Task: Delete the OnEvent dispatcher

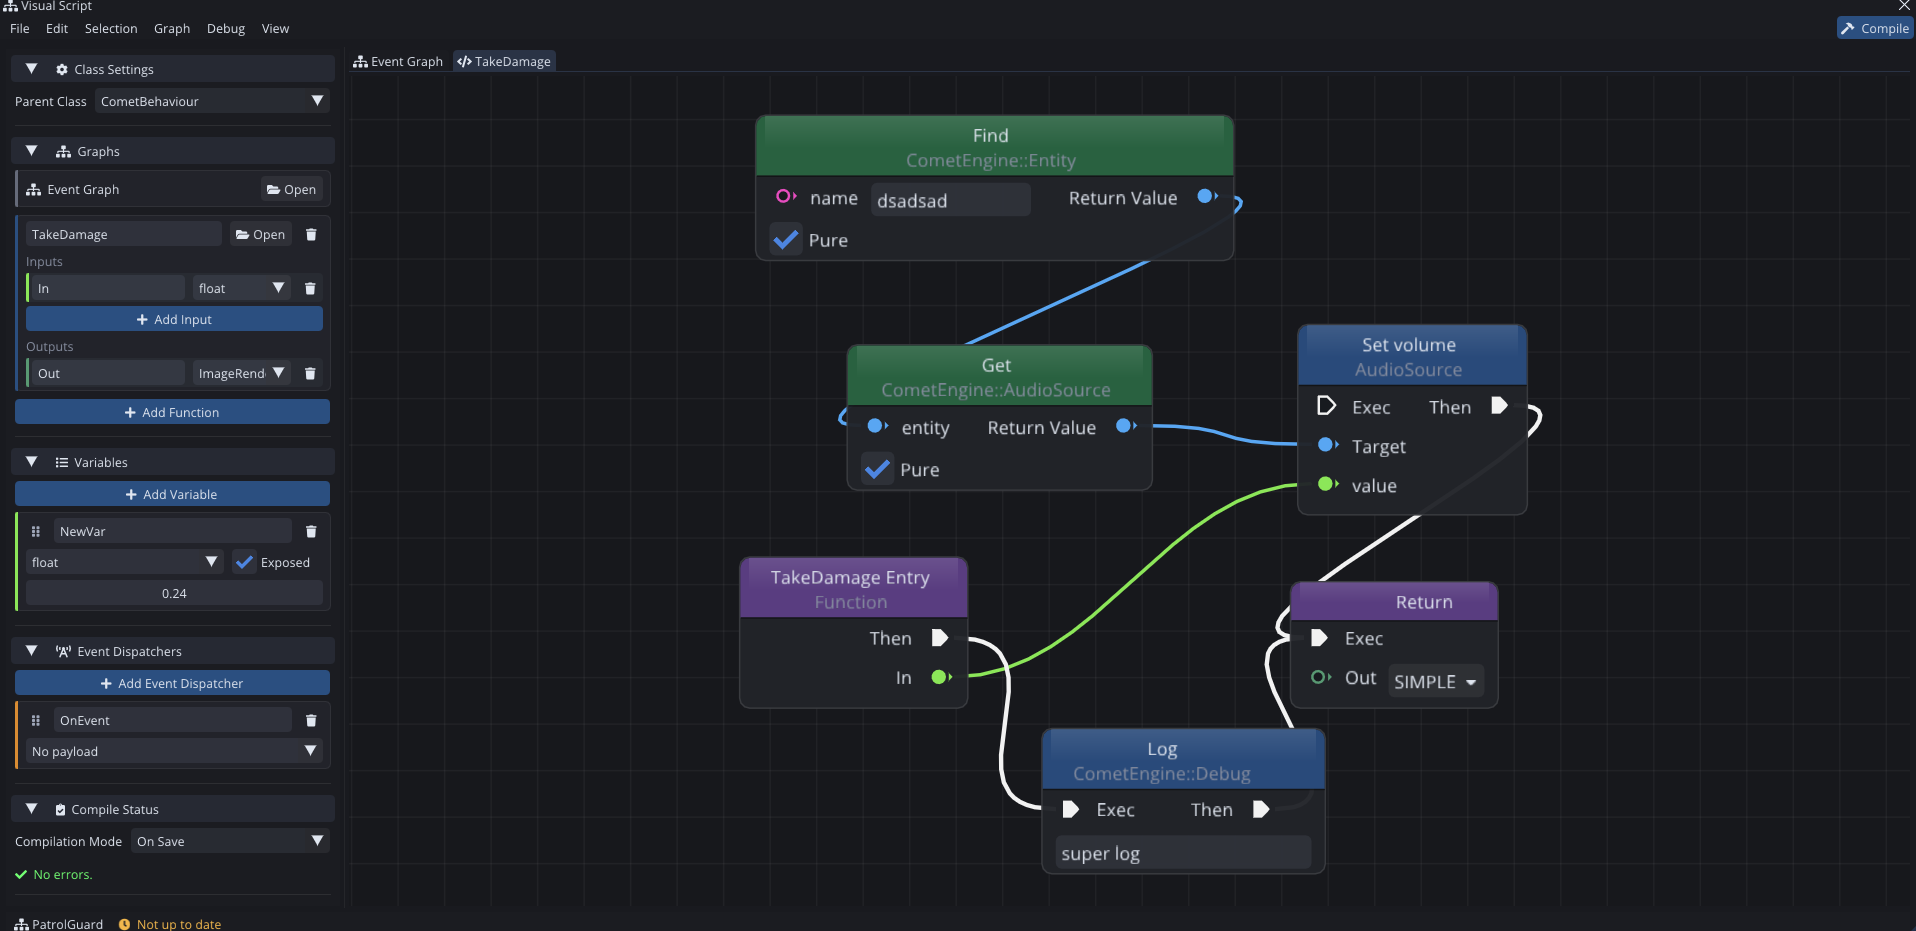Action: coord(311,720)
